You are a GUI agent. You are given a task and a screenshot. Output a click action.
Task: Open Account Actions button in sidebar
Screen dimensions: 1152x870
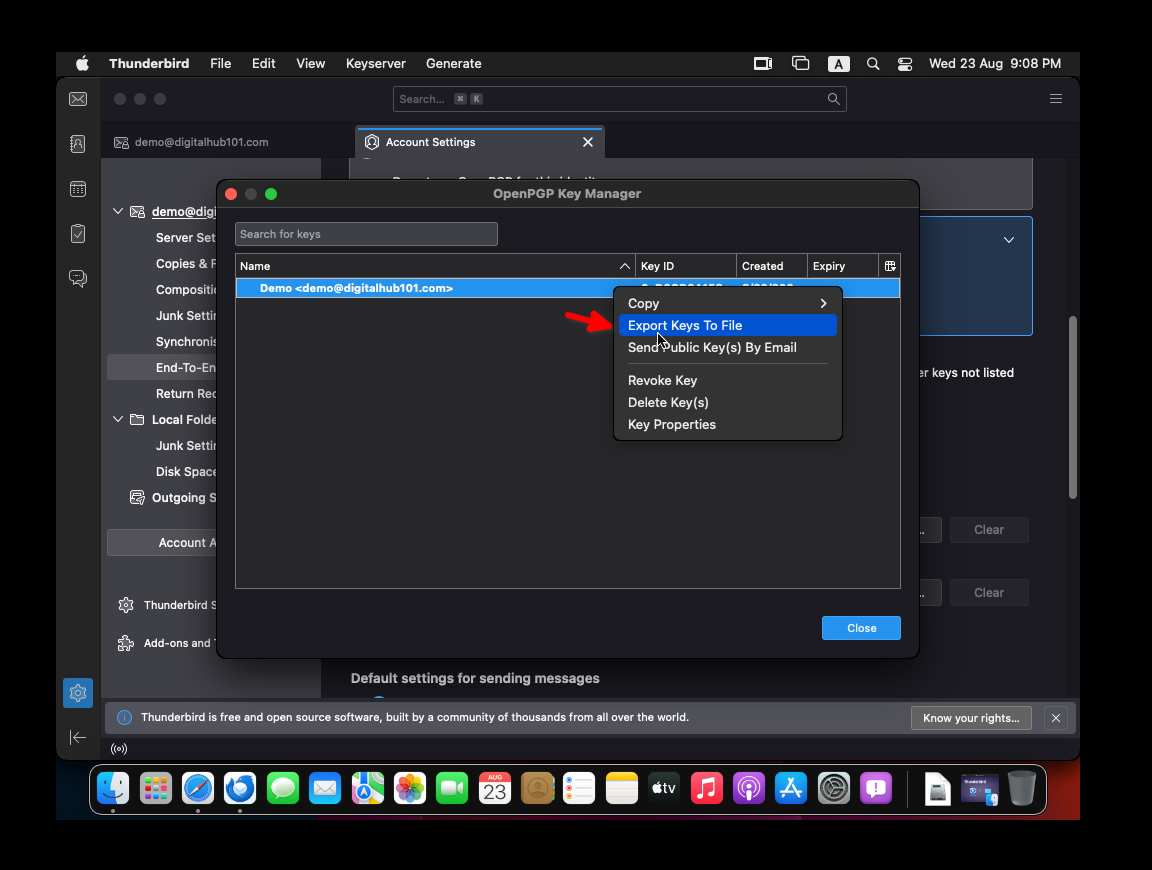point(162,543)
